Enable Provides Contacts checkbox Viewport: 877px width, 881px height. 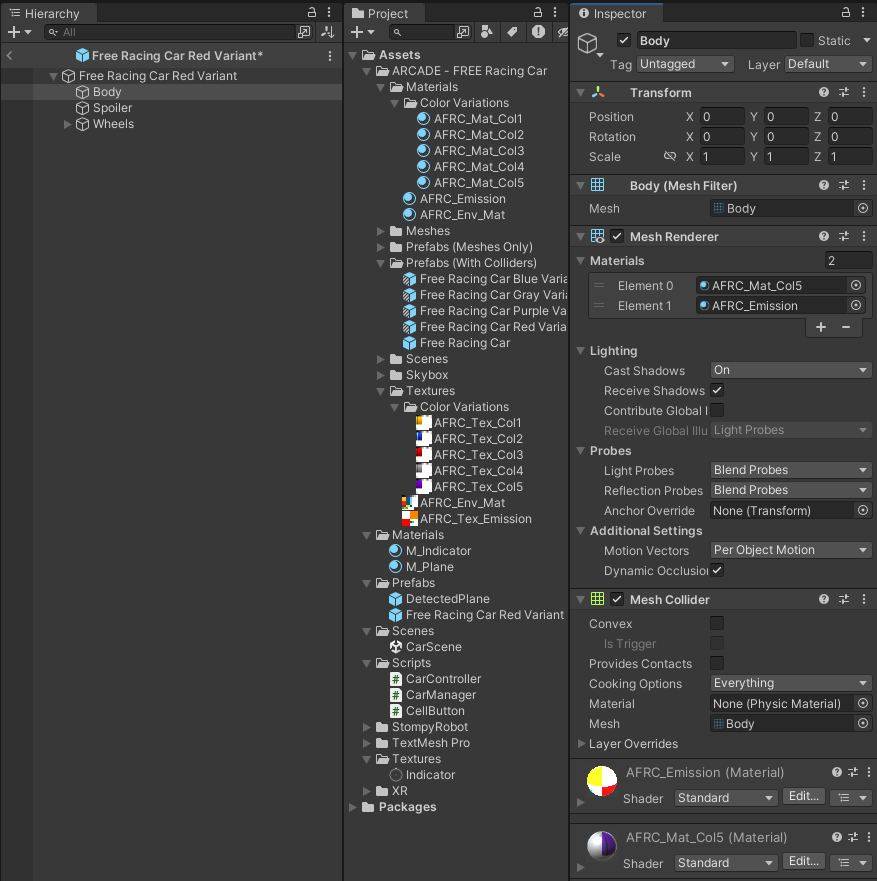[717, 664]
